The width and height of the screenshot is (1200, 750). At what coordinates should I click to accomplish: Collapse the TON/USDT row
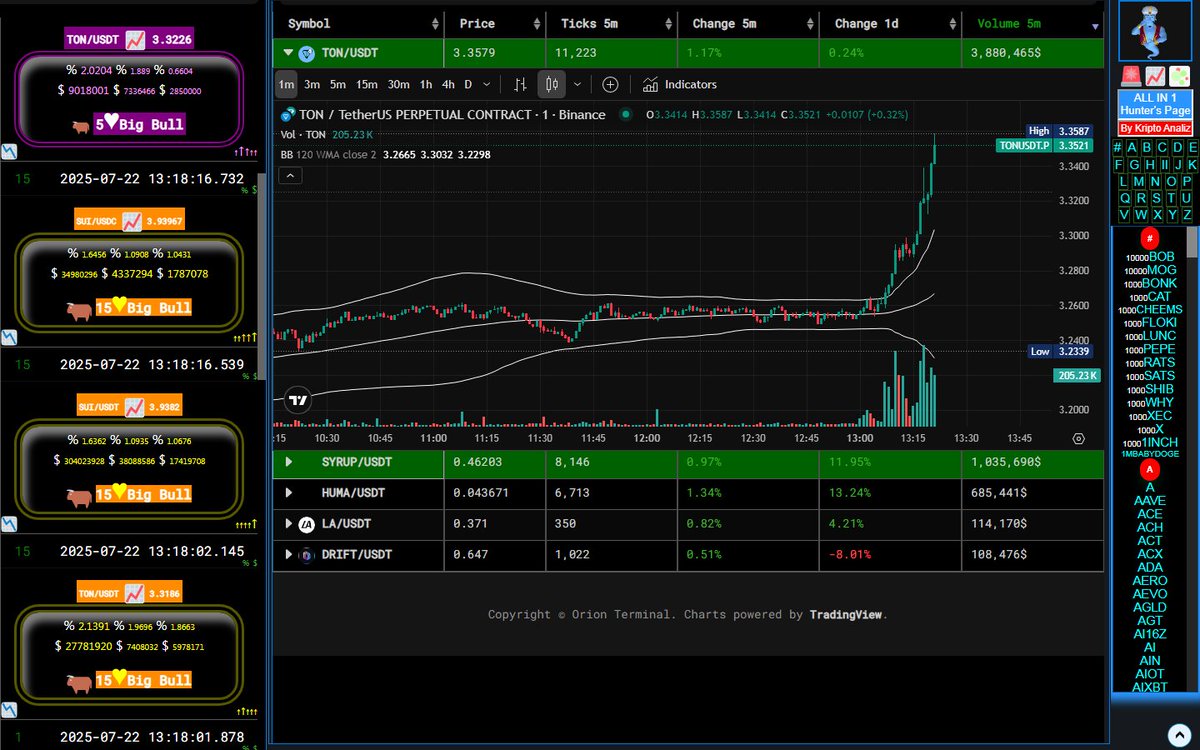pos(288,54)
